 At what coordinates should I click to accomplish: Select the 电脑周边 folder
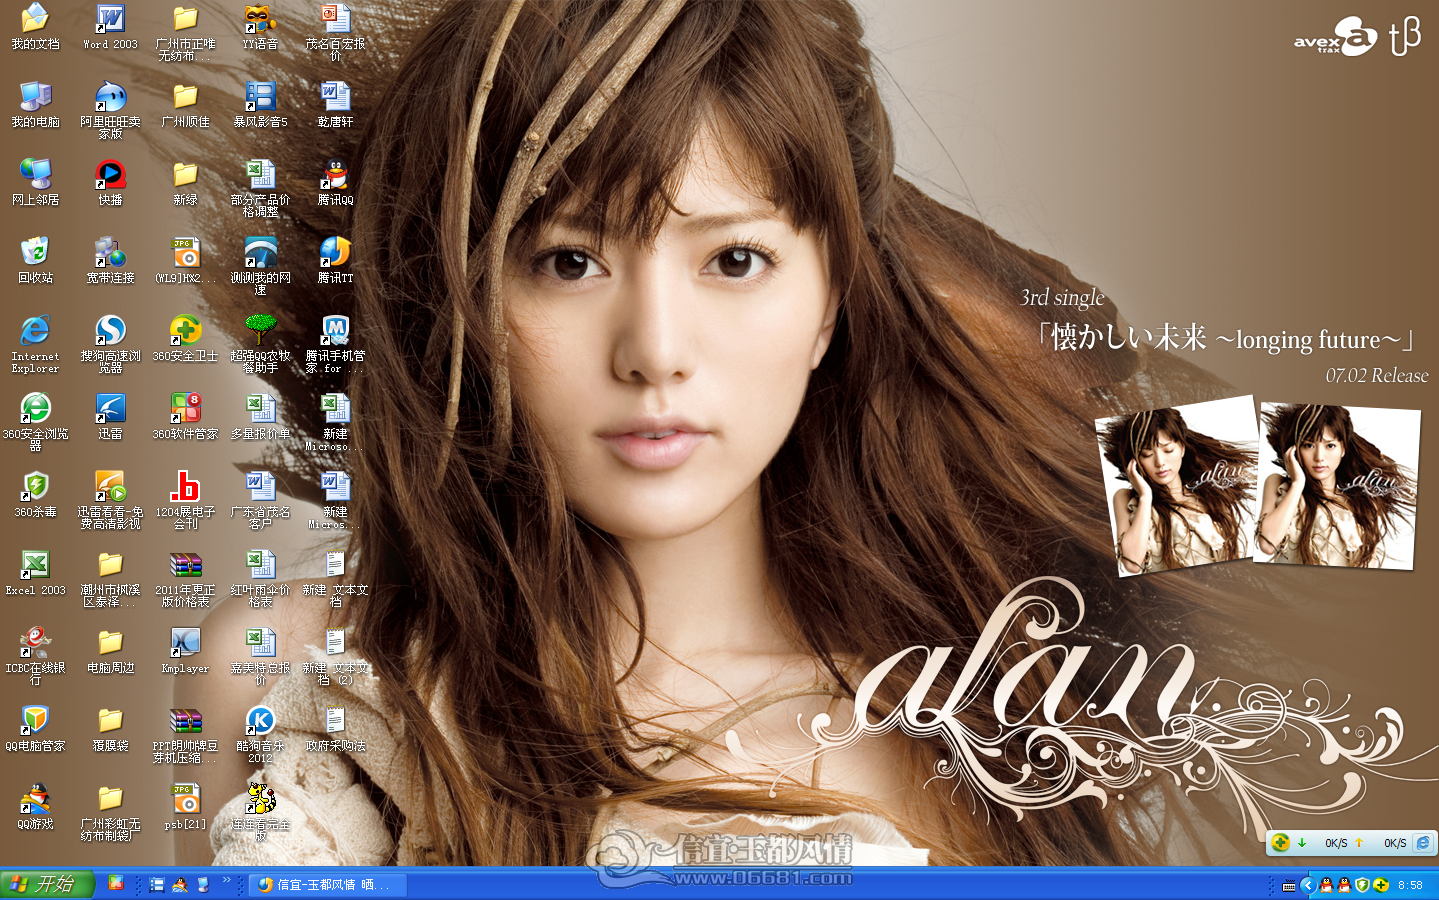click(110, 652)
